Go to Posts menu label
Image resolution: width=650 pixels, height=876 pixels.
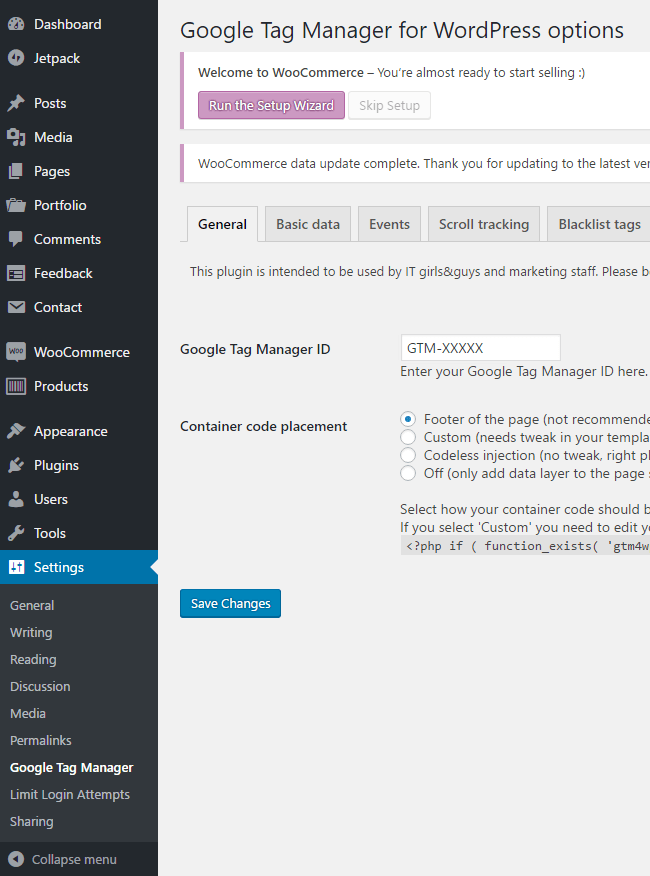pos(50,103)
